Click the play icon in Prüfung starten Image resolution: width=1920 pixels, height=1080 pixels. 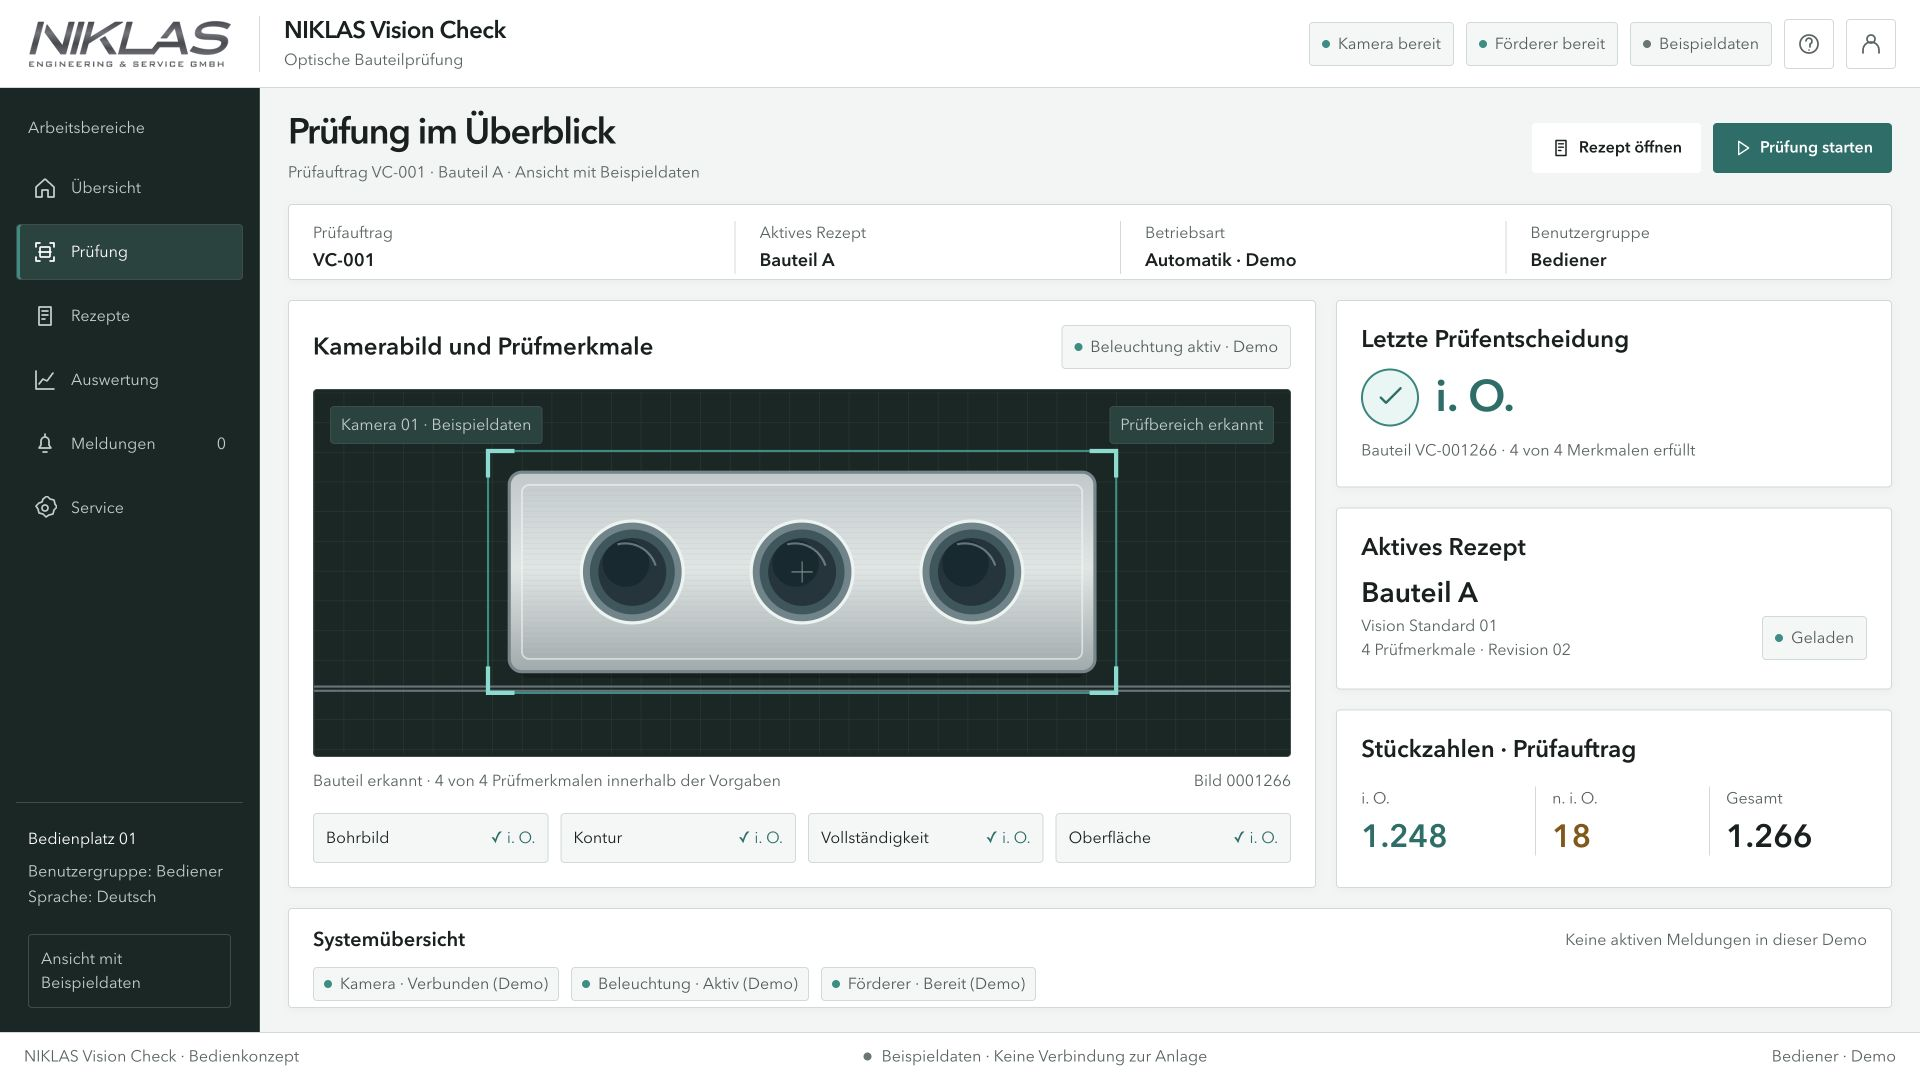pos(1743,148)
